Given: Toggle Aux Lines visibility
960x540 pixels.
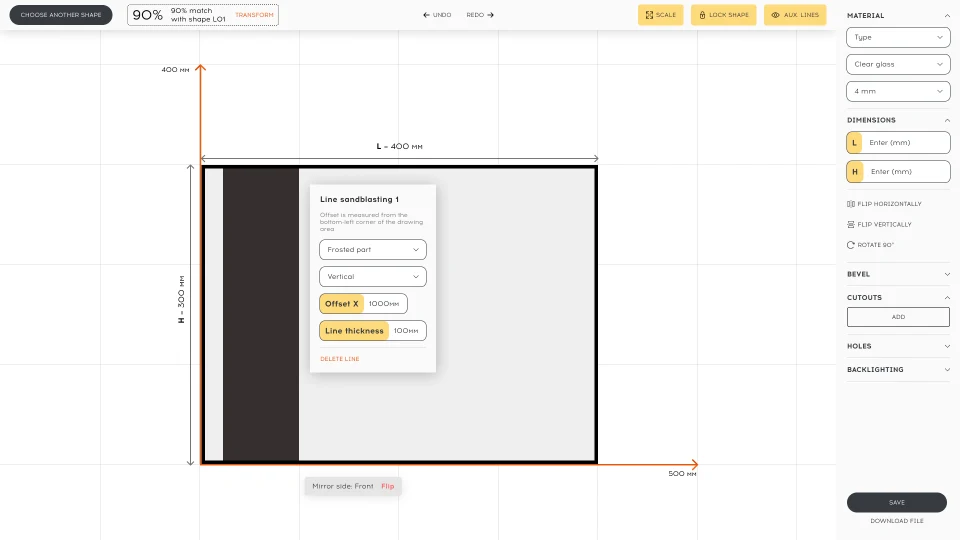Looking at the screenshot, I should (795, 15).
